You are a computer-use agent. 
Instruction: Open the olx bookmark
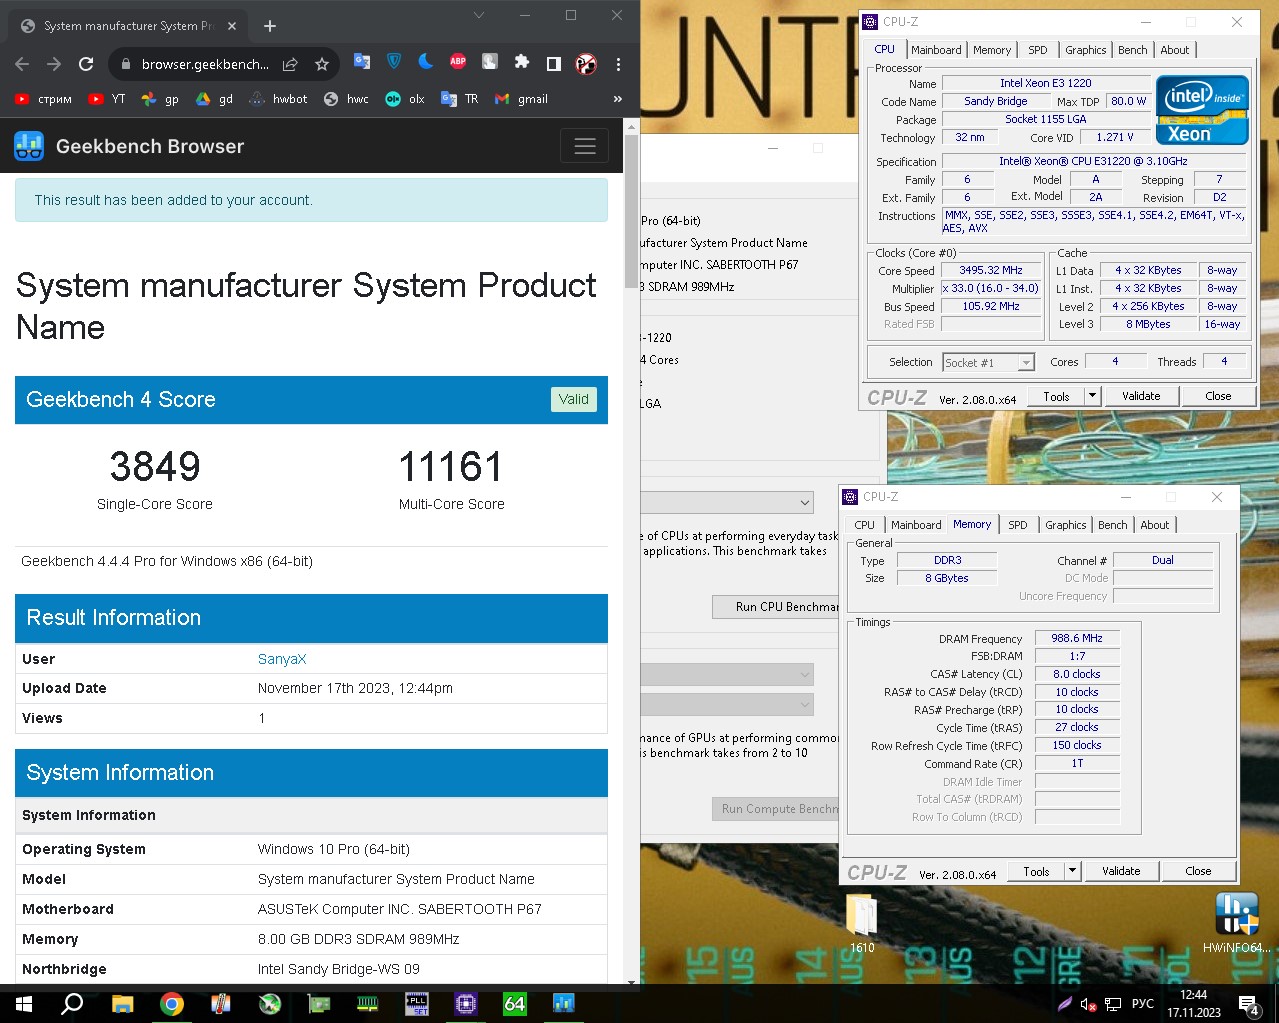pos(405,99)
